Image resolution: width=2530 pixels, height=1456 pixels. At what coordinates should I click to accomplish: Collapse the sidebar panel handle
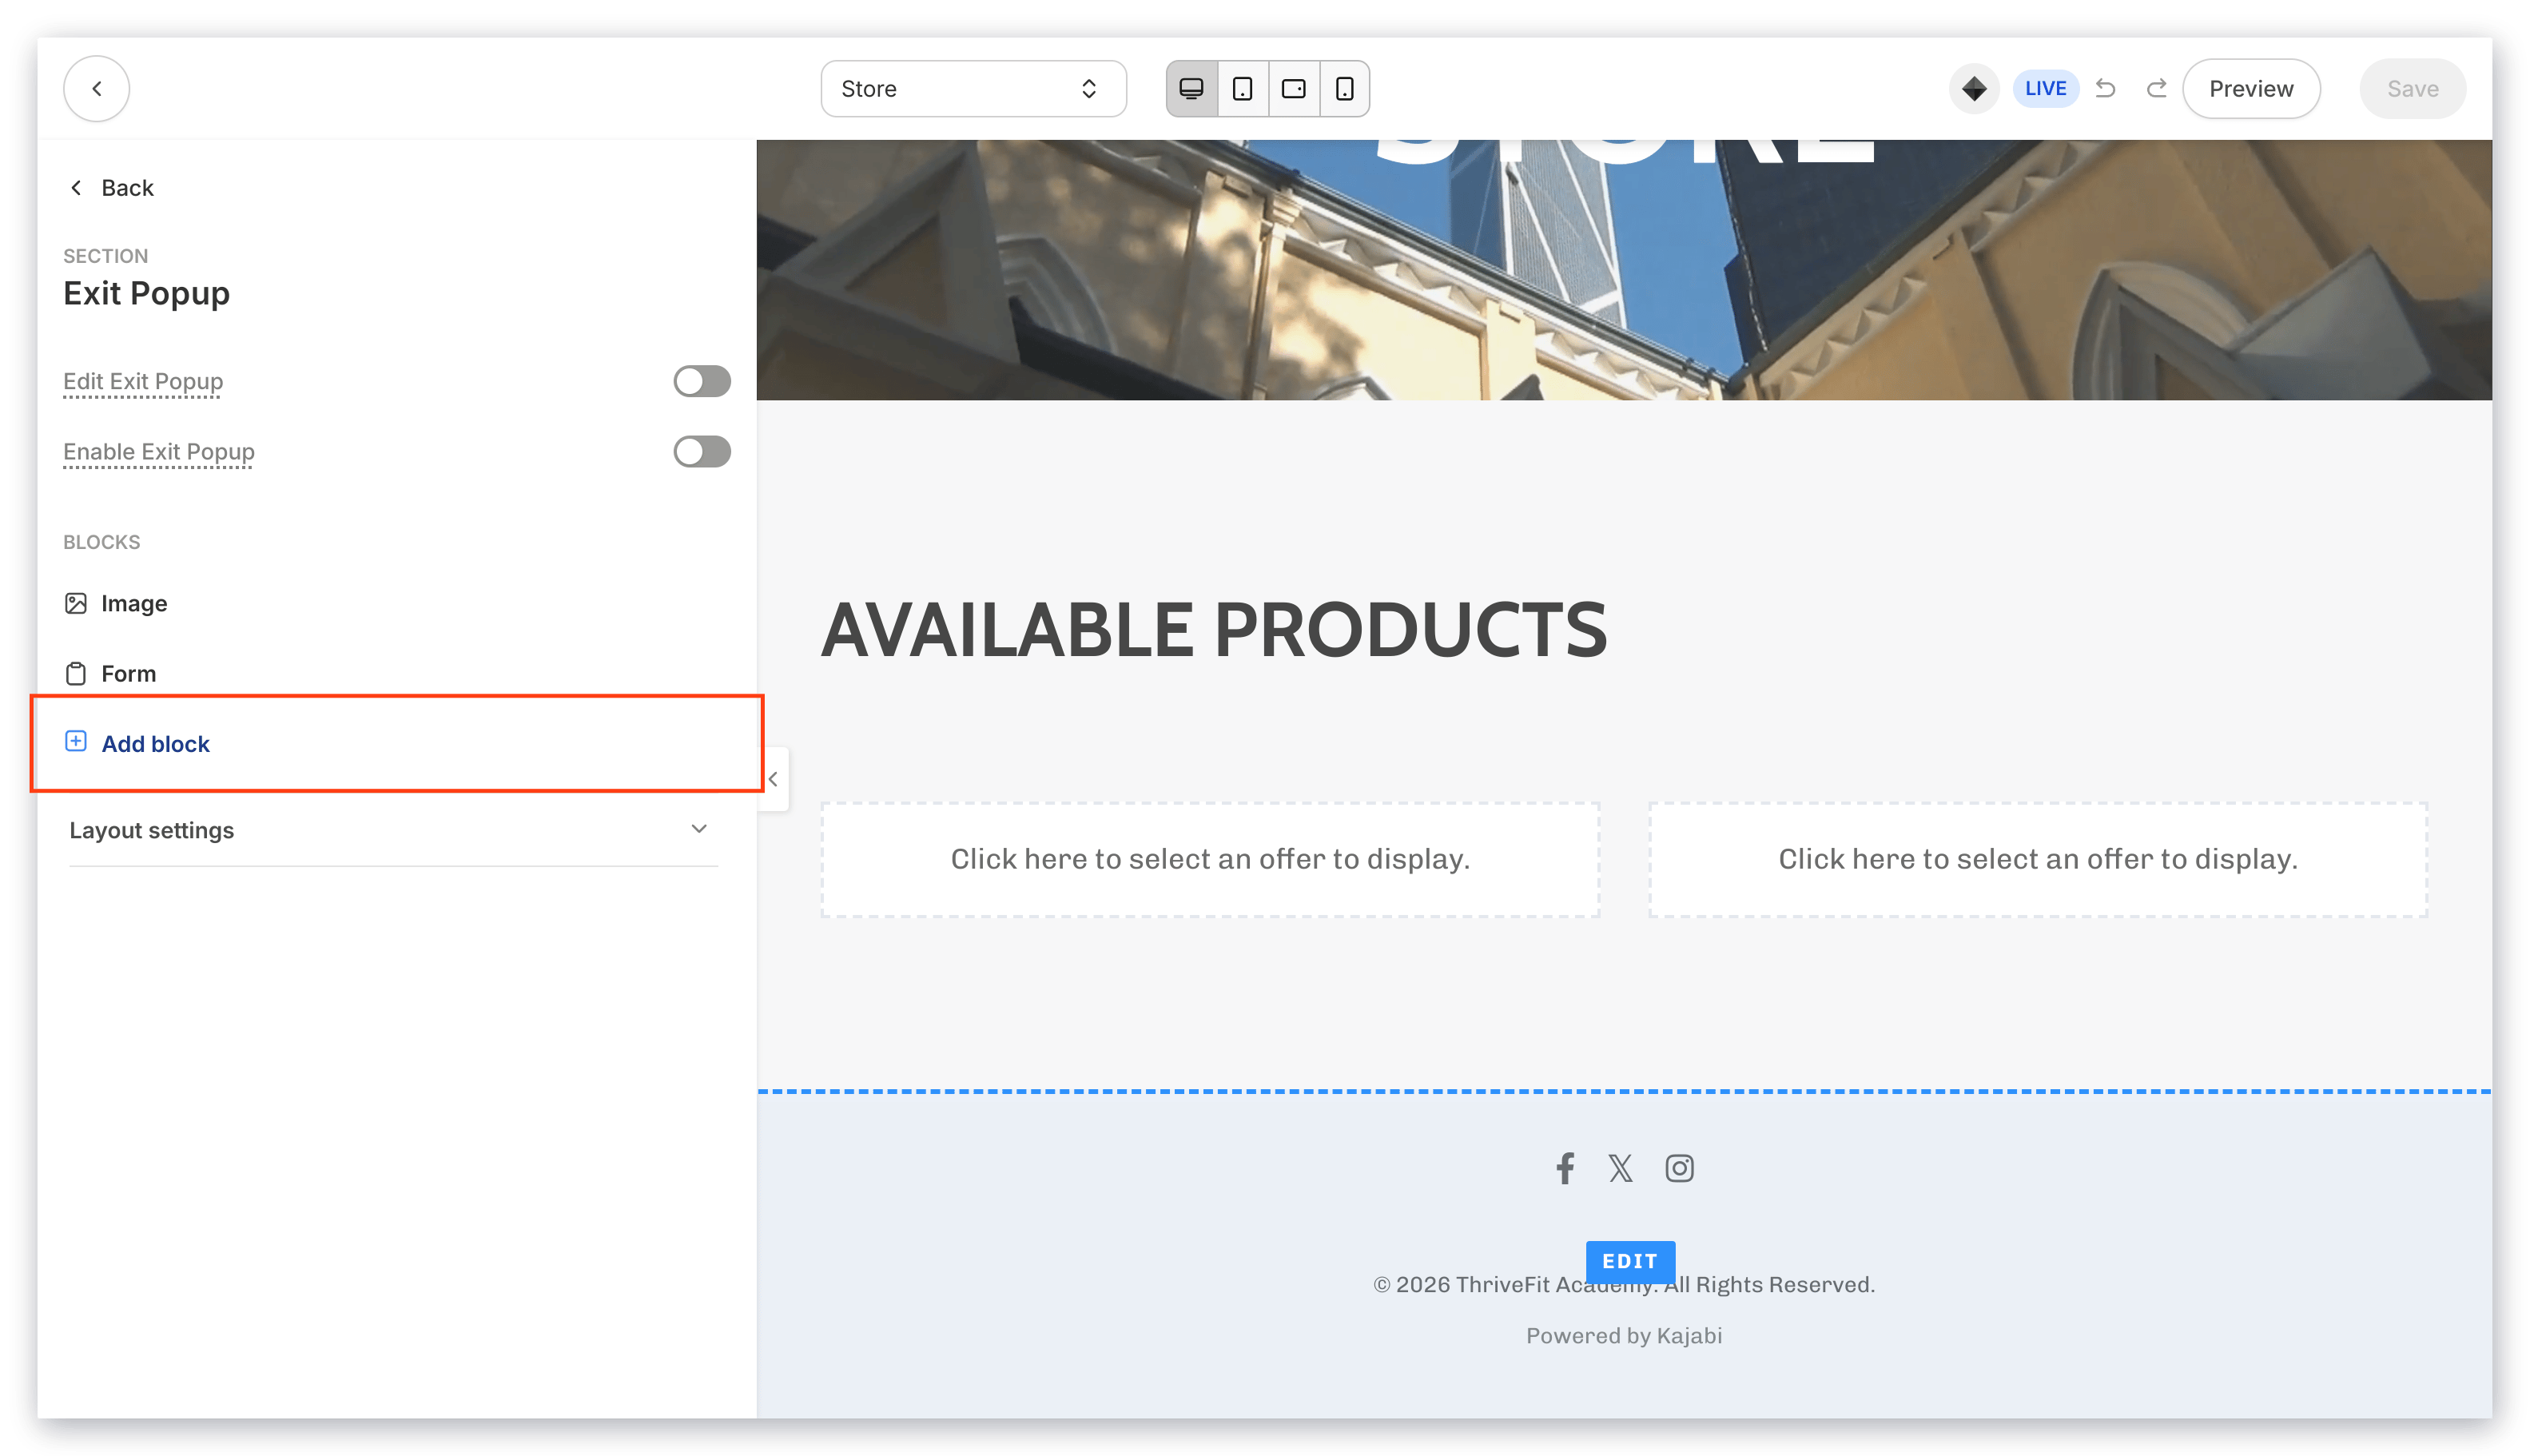coord(772,779)
